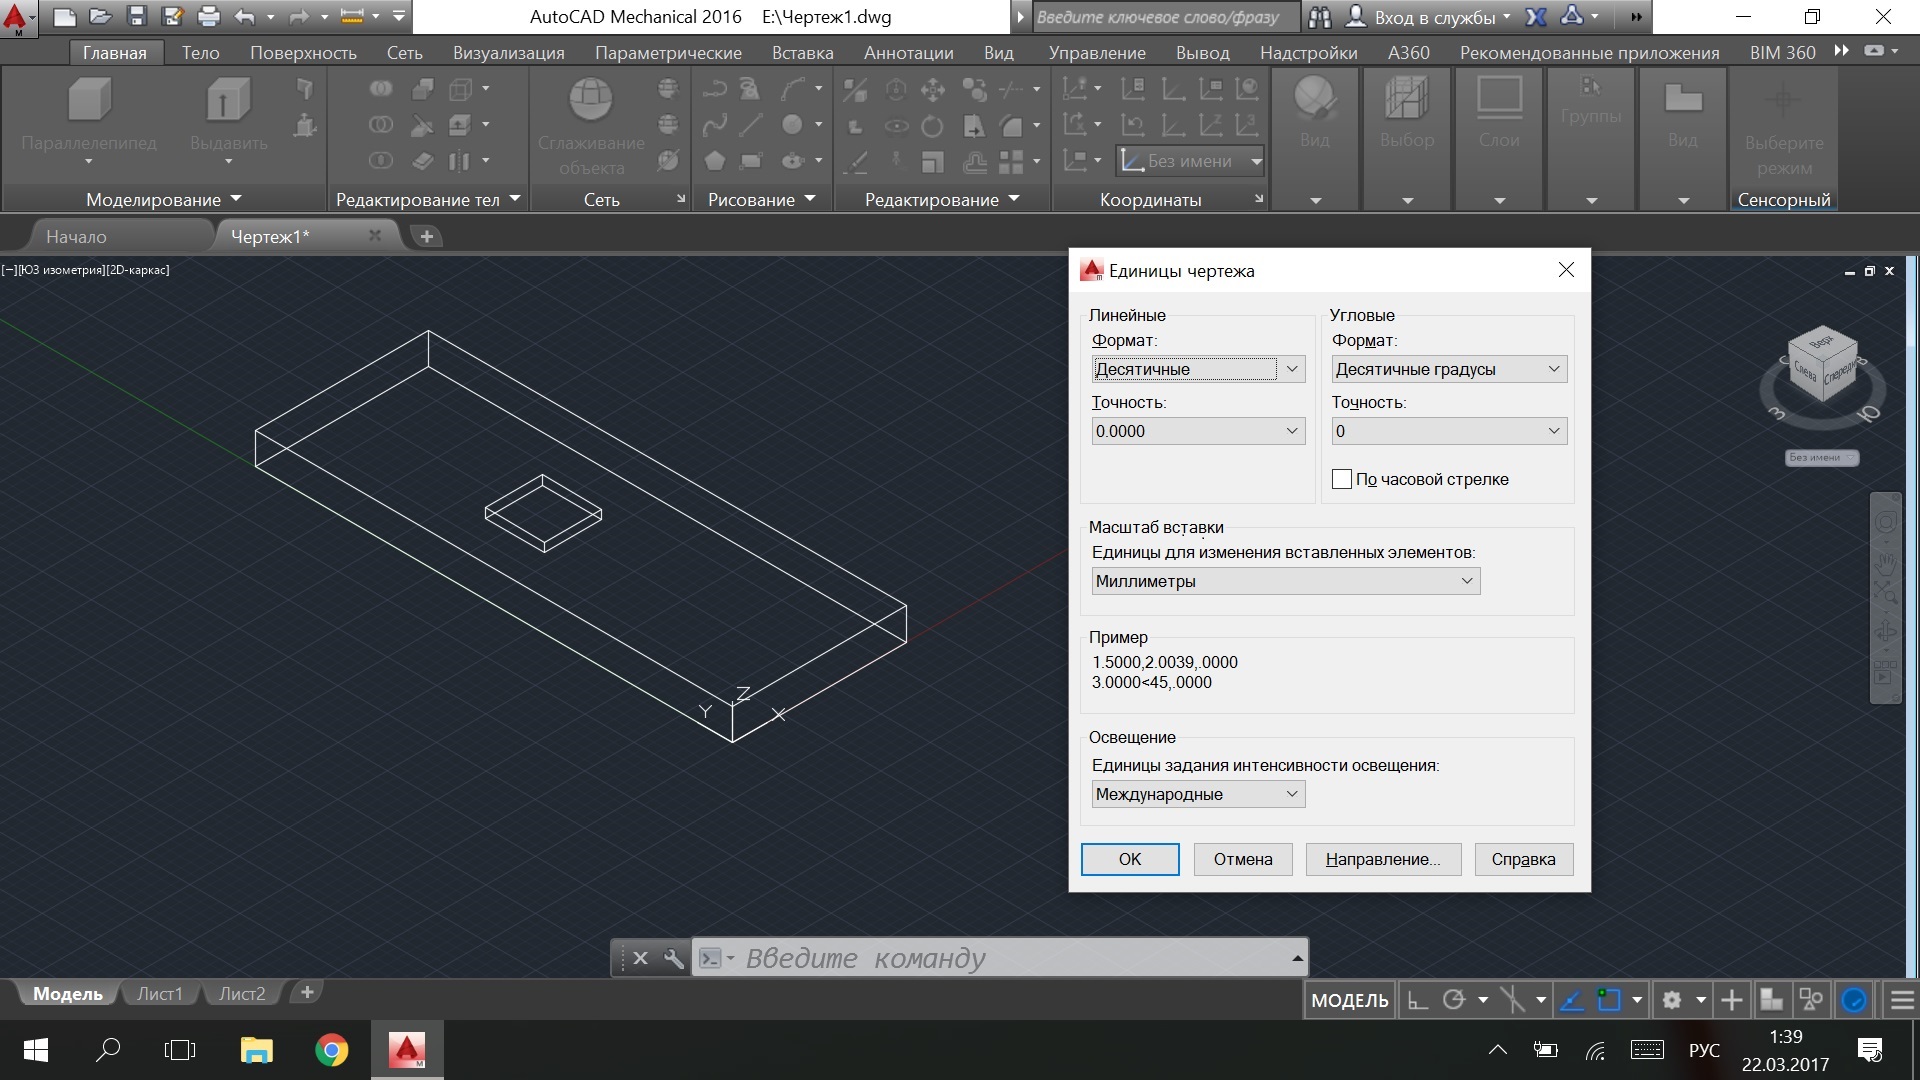The image size is (1920, 1080).
Task: Click the wrench icon in command line
Action: pos(674,958)
